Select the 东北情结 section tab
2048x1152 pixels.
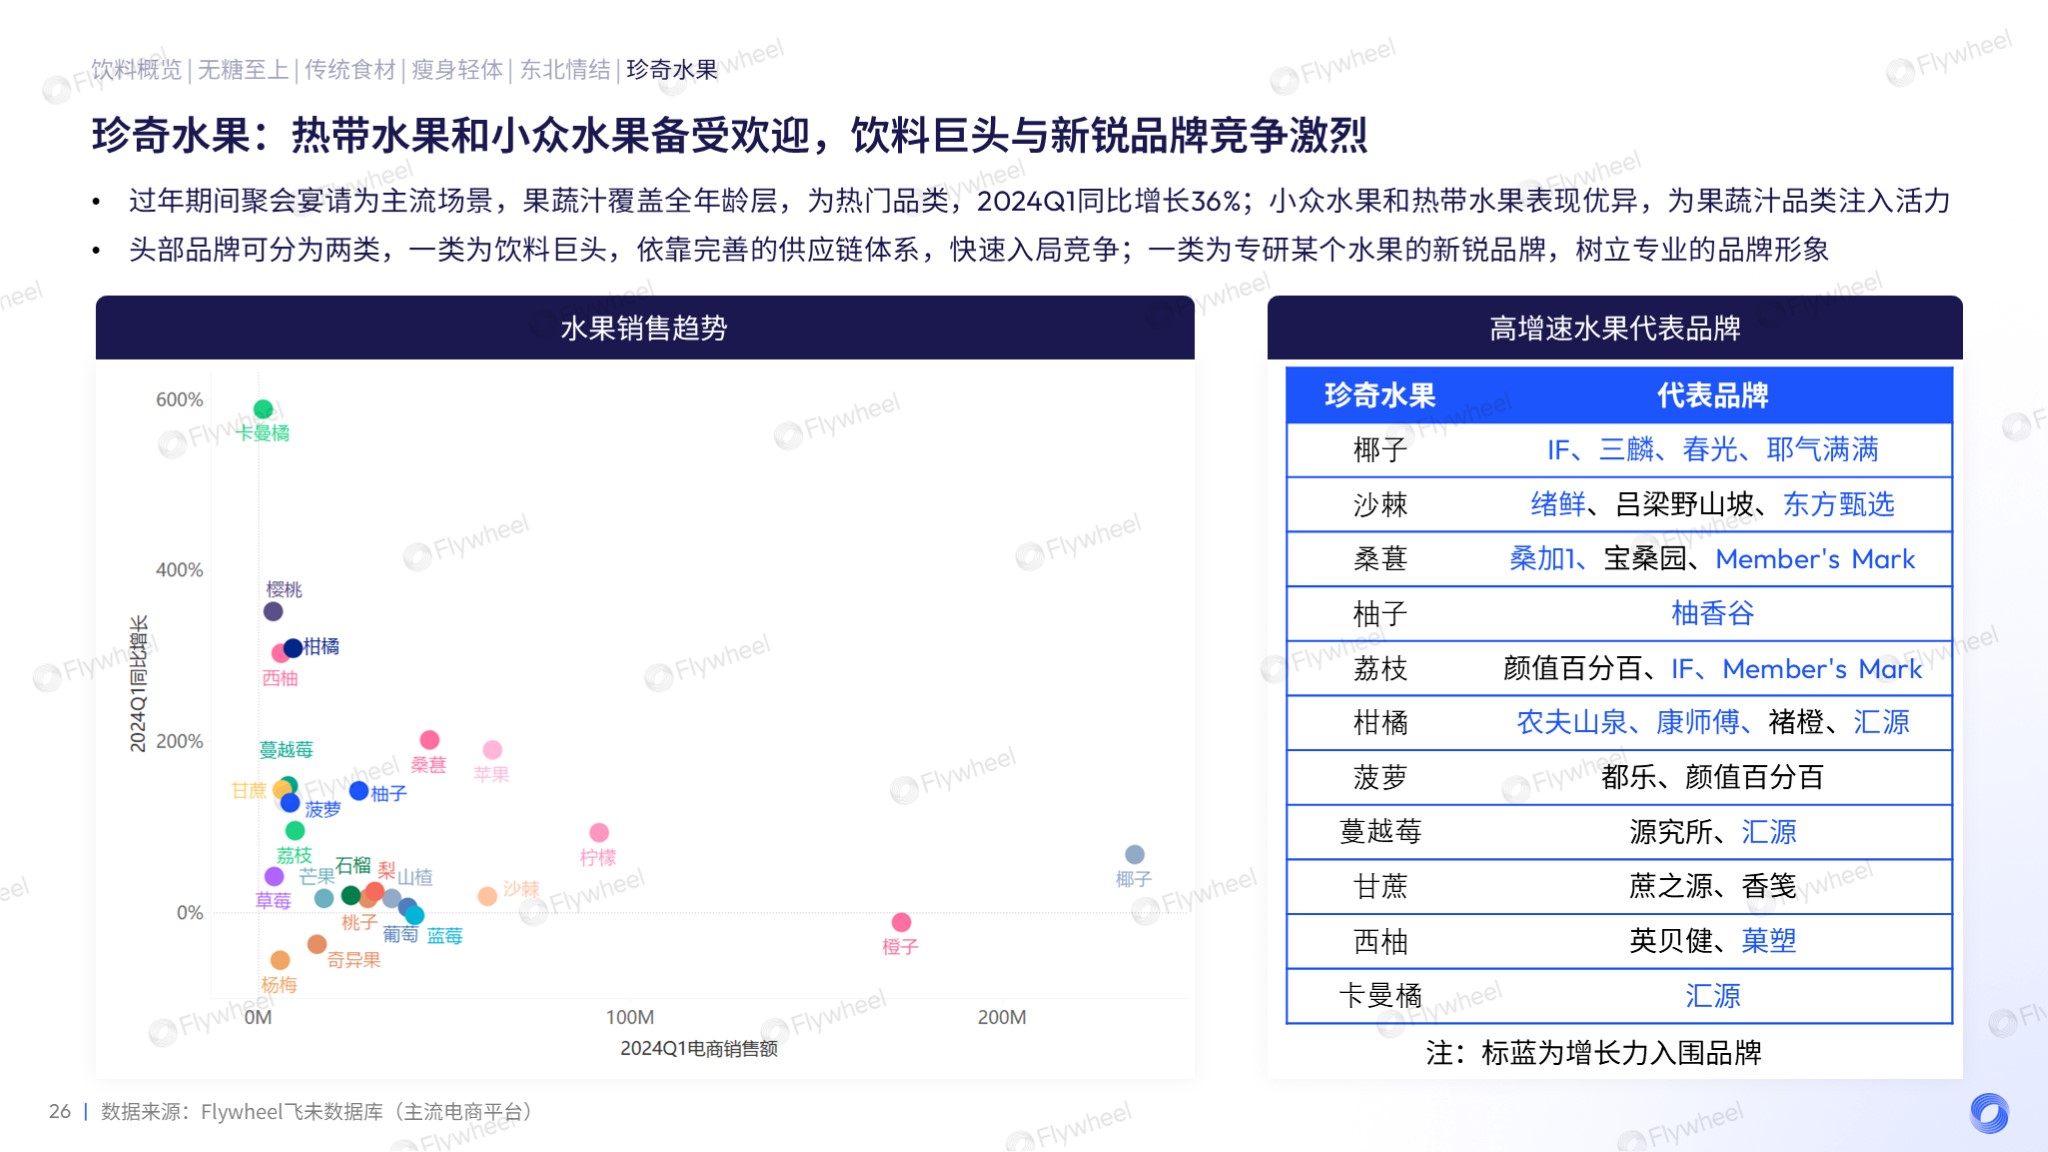(565, 69)
